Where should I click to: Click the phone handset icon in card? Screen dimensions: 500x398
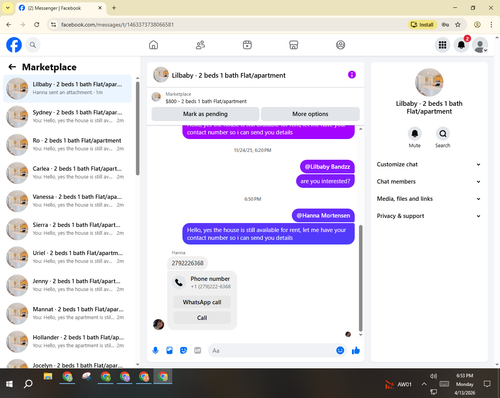(x=179, y=283)
